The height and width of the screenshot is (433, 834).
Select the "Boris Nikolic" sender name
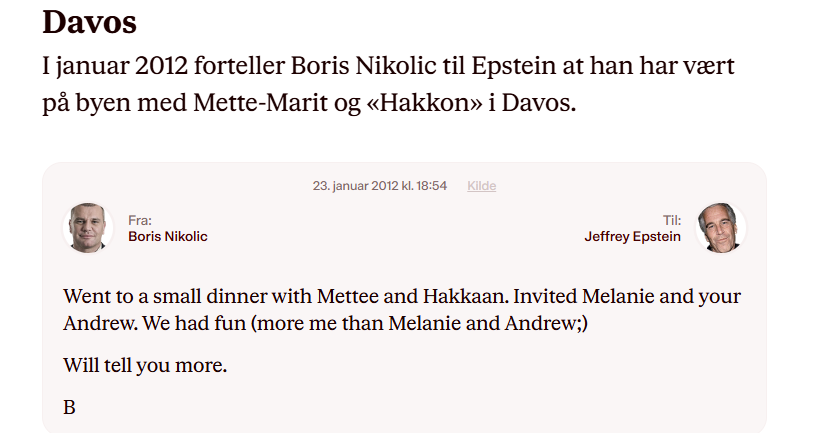coord(168,237)
